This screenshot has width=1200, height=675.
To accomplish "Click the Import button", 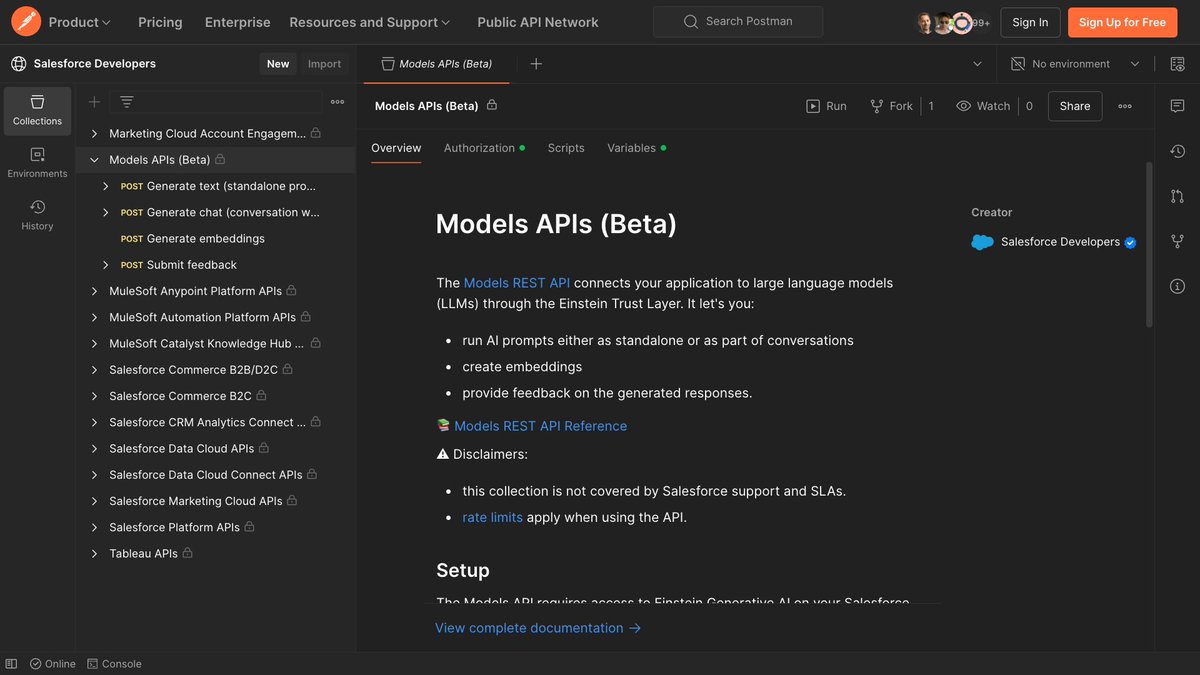I will tap(324, 64).
